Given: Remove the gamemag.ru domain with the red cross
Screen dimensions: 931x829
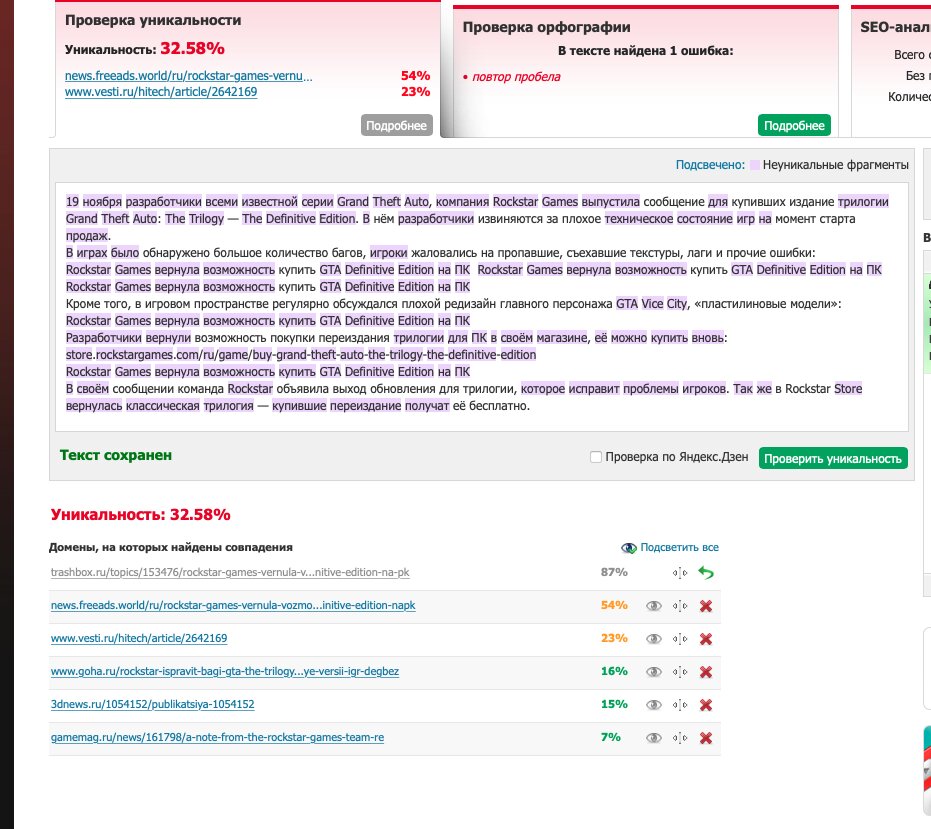Looking at the screenshot, I should click(705, 738).
